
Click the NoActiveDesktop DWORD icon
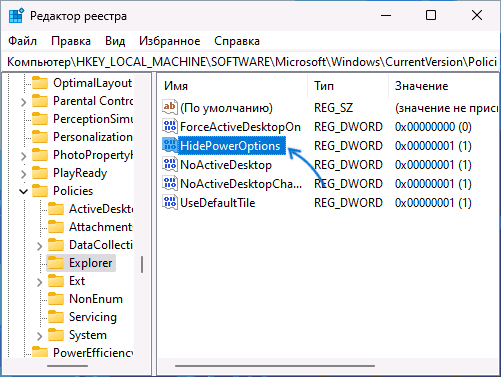[x=170, y=164]
